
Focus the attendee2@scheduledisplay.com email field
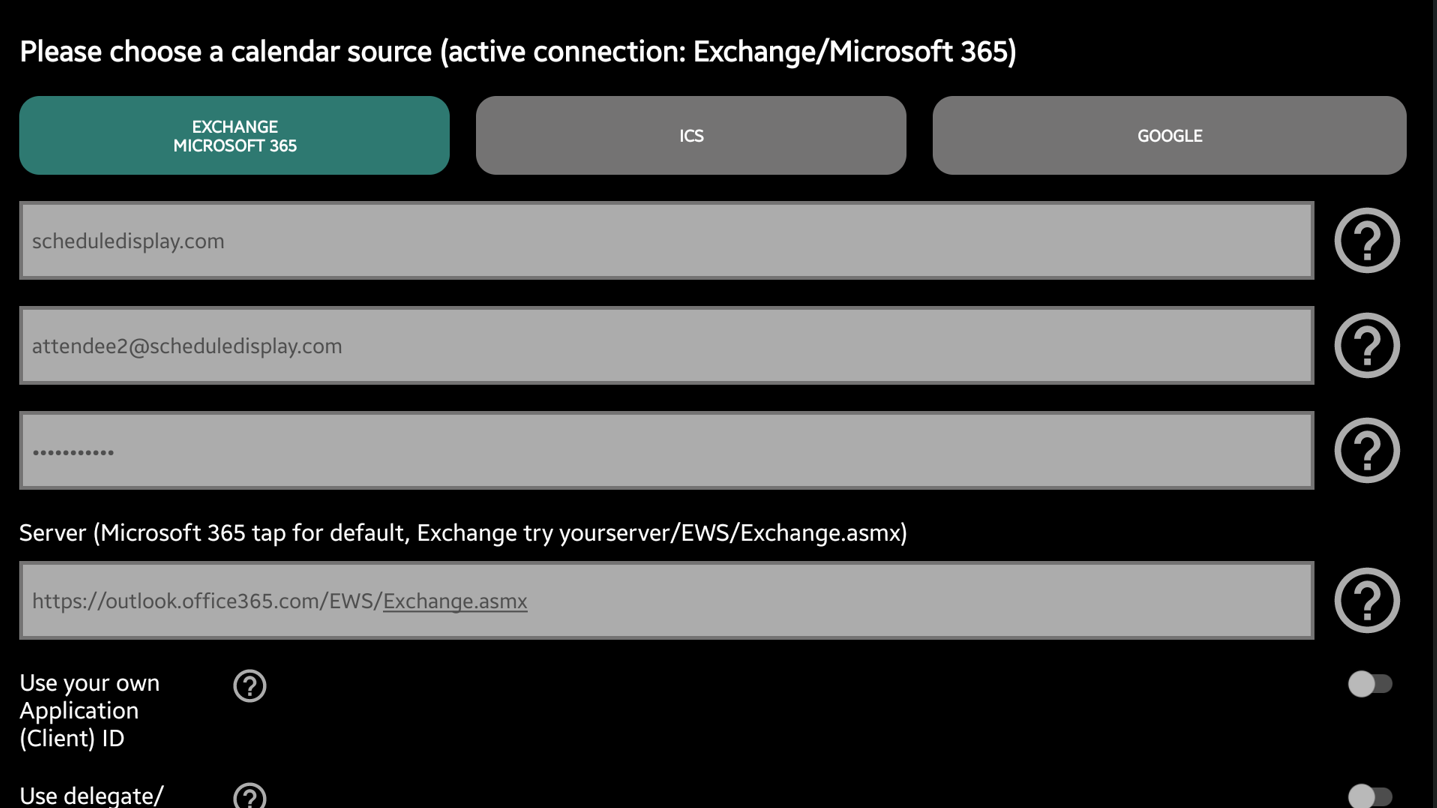(x=666, y=346)
